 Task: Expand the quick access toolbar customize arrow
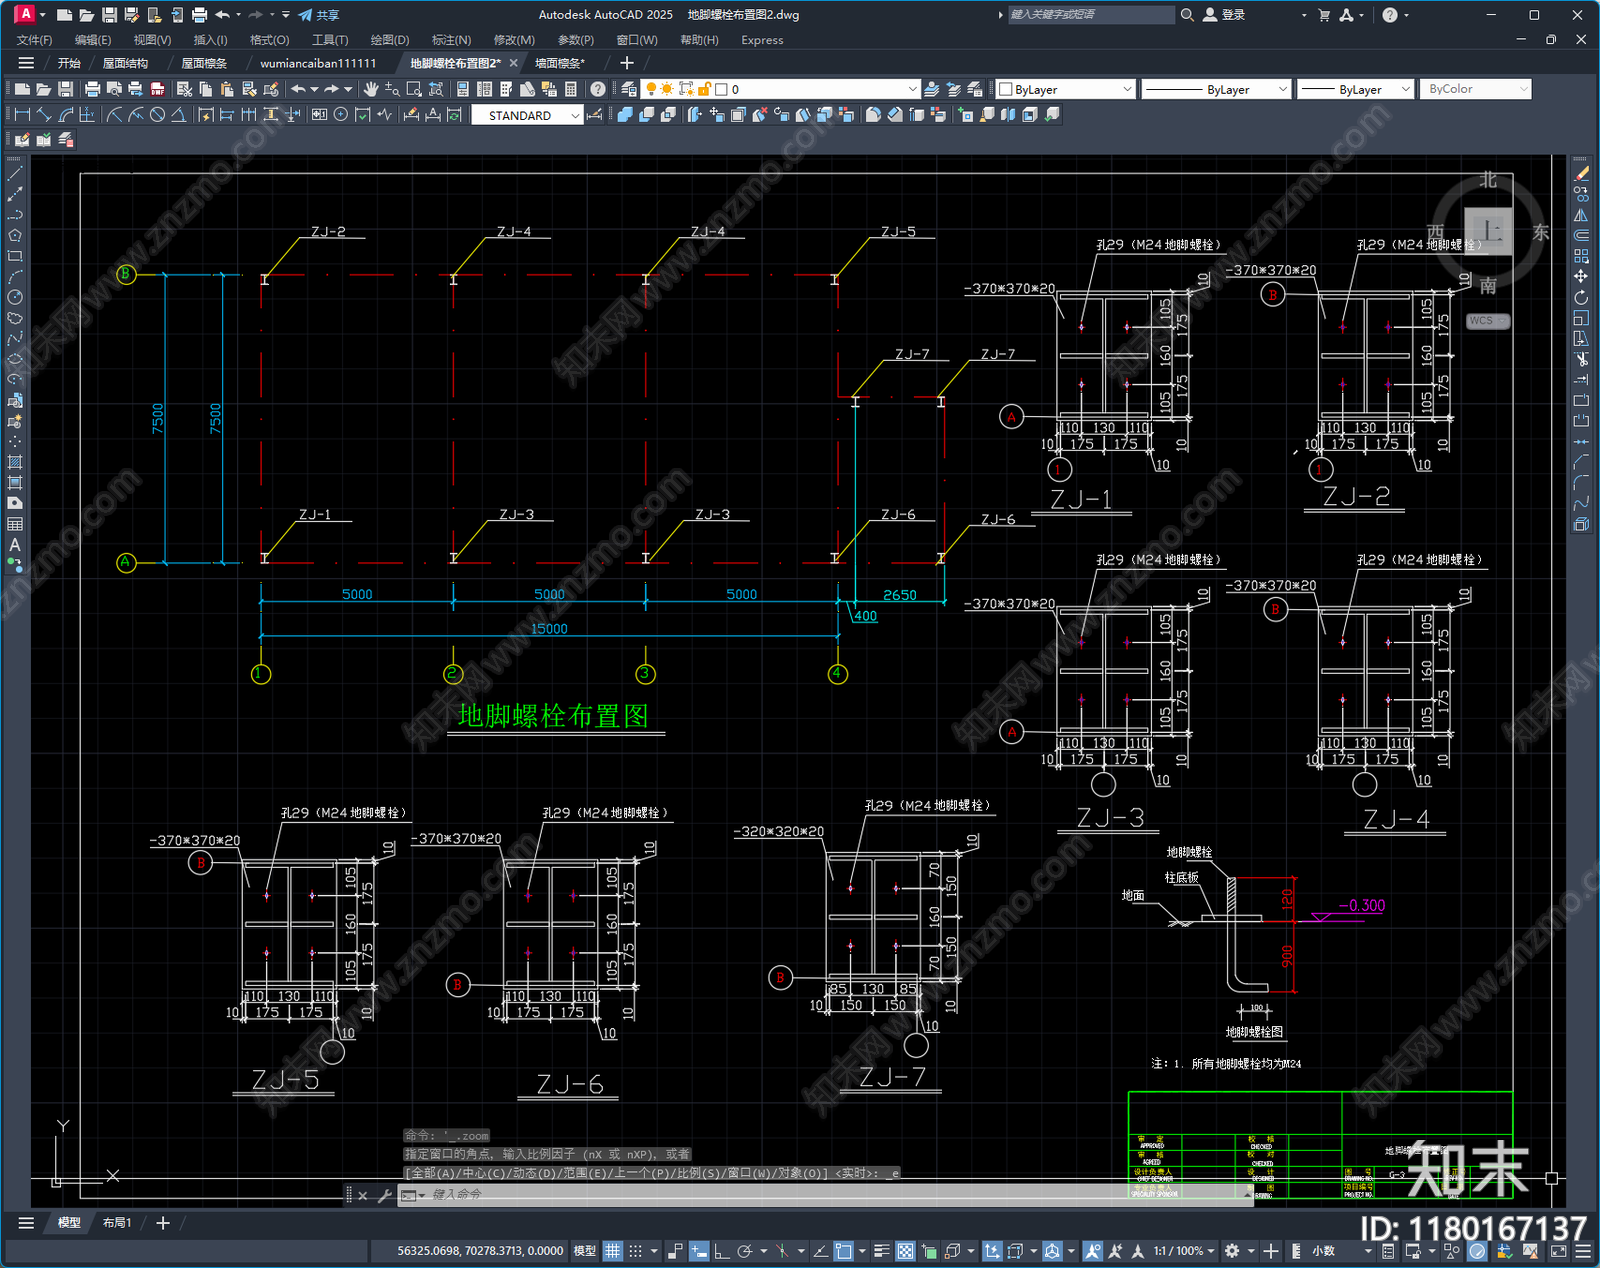click(286, 15)
